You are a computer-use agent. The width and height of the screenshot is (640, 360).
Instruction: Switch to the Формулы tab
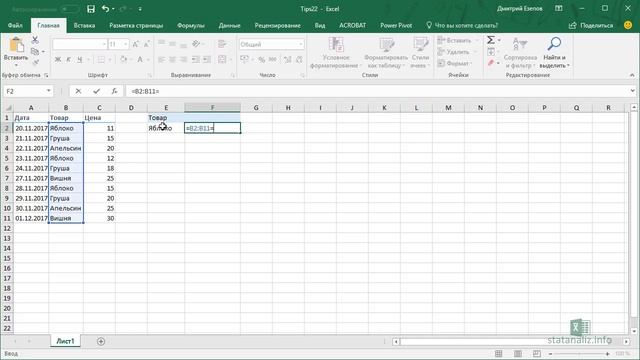coord(191,25)
